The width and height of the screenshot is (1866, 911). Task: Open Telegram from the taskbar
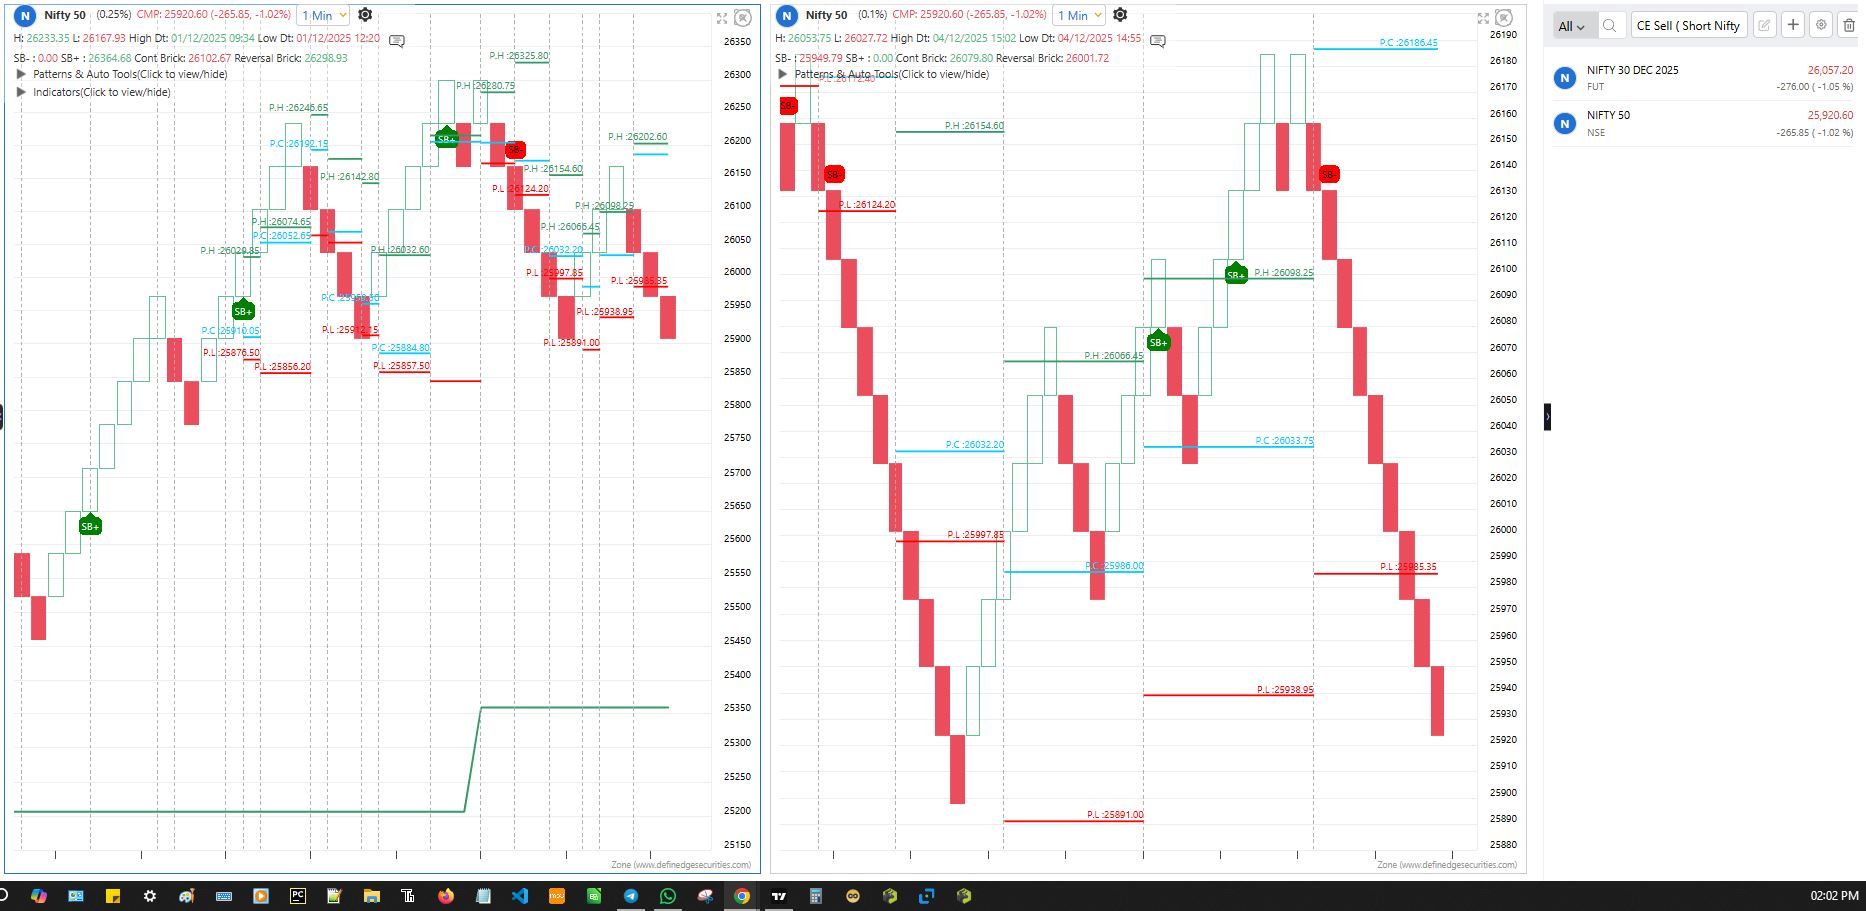tap(631, 896)
